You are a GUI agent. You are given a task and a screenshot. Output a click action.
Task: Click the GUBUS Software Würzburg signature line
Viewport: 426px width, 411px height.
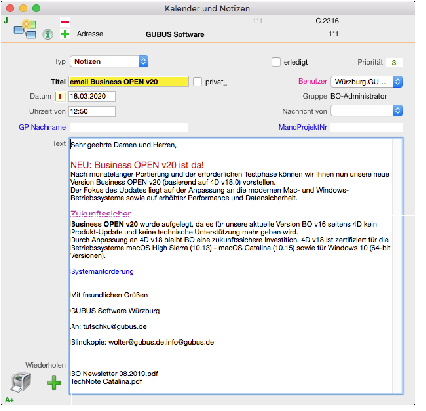click(x=115, y=310)
